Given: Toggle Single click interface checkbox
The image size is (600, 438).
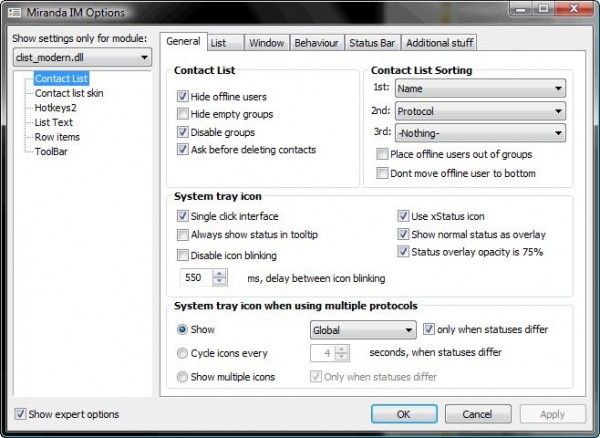Looking at the screenshot, I should [x=183, y=216].
